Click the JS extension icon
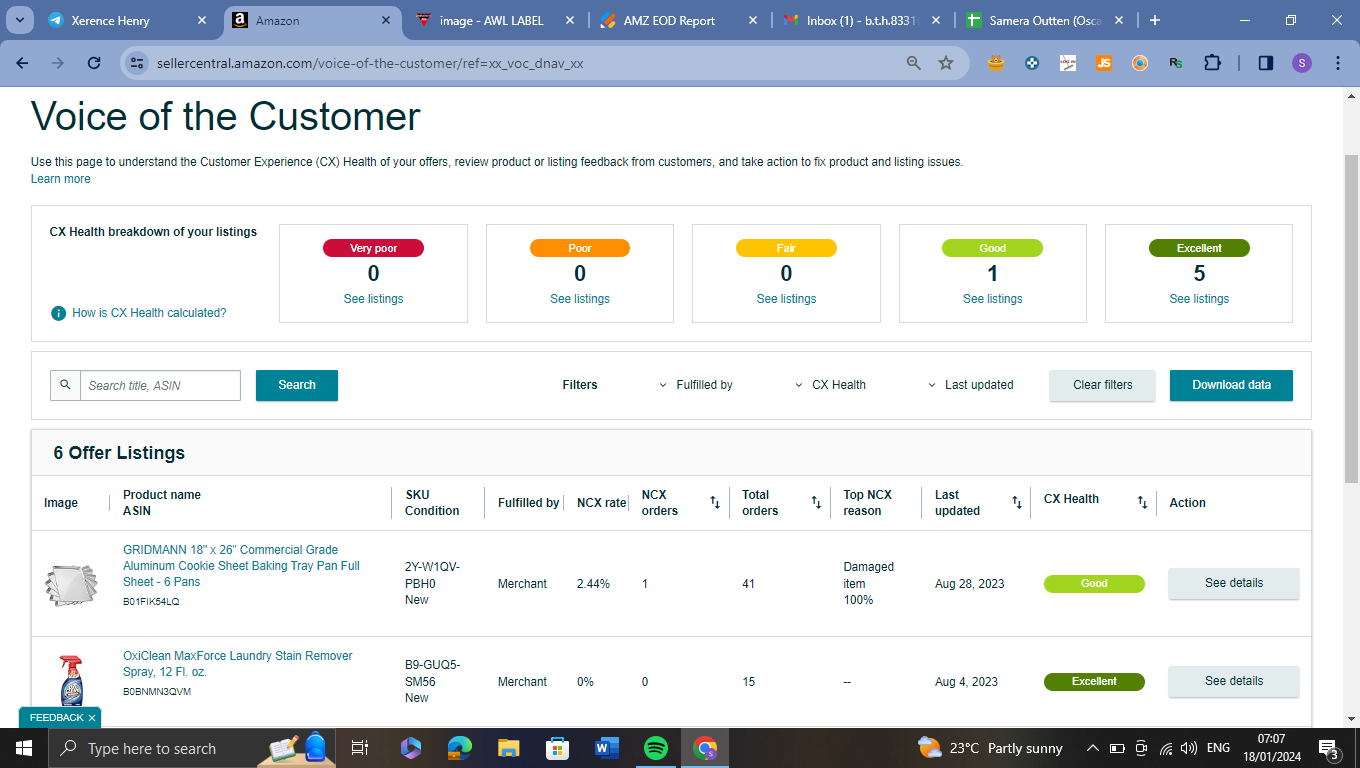The height and width of the screenshot is (768, 1360). tap(1104, 63)
